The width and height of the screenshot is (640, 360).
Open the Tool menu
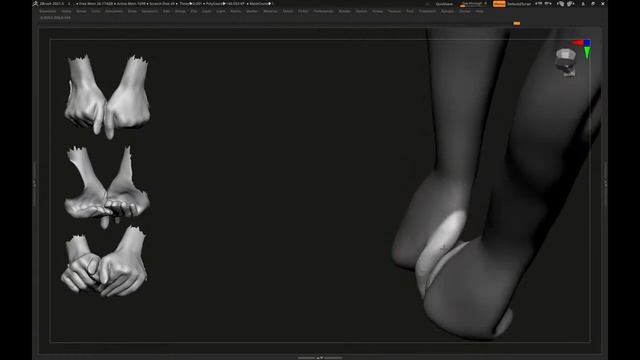point(410,11)
